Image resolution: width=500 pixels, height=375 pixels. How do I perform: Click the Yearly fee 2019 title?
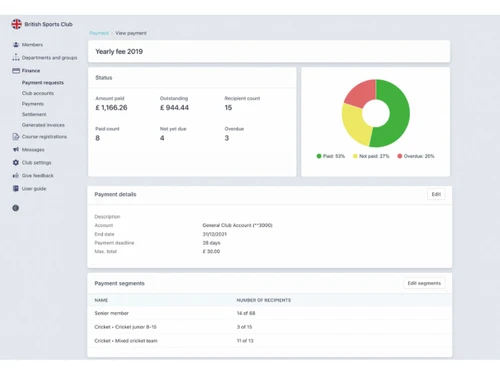(119, 51)
